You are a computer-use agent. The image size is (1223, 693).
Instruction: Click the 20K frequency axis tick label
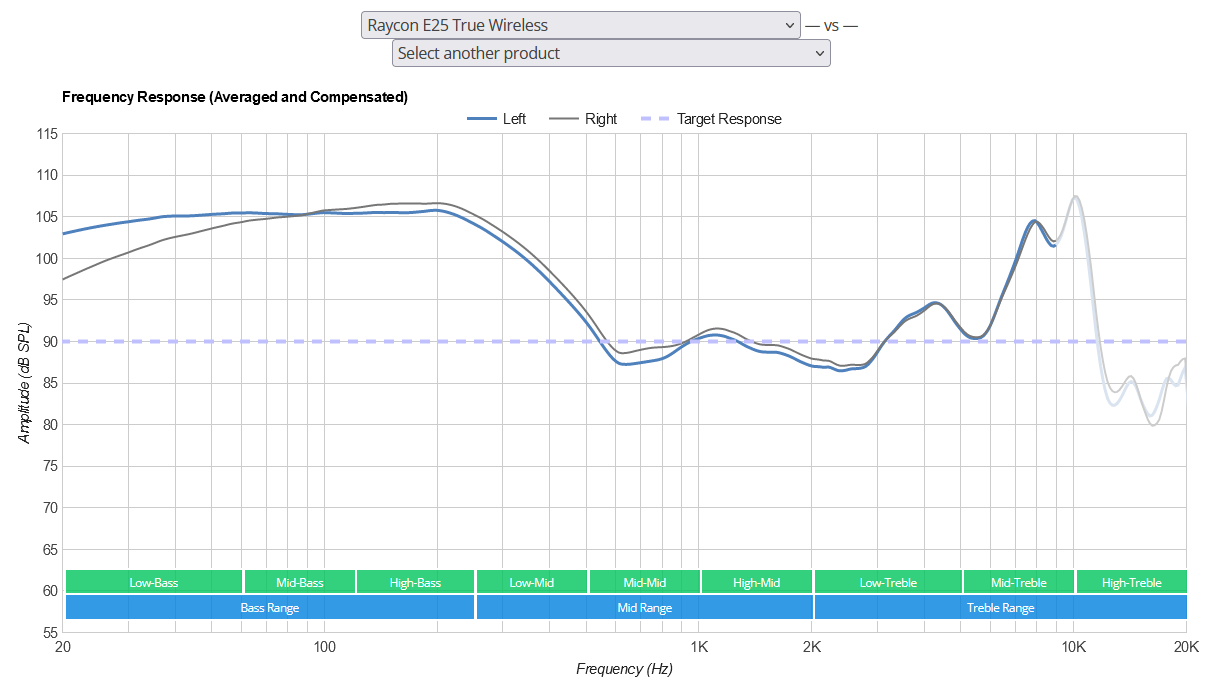point(1186,647)
